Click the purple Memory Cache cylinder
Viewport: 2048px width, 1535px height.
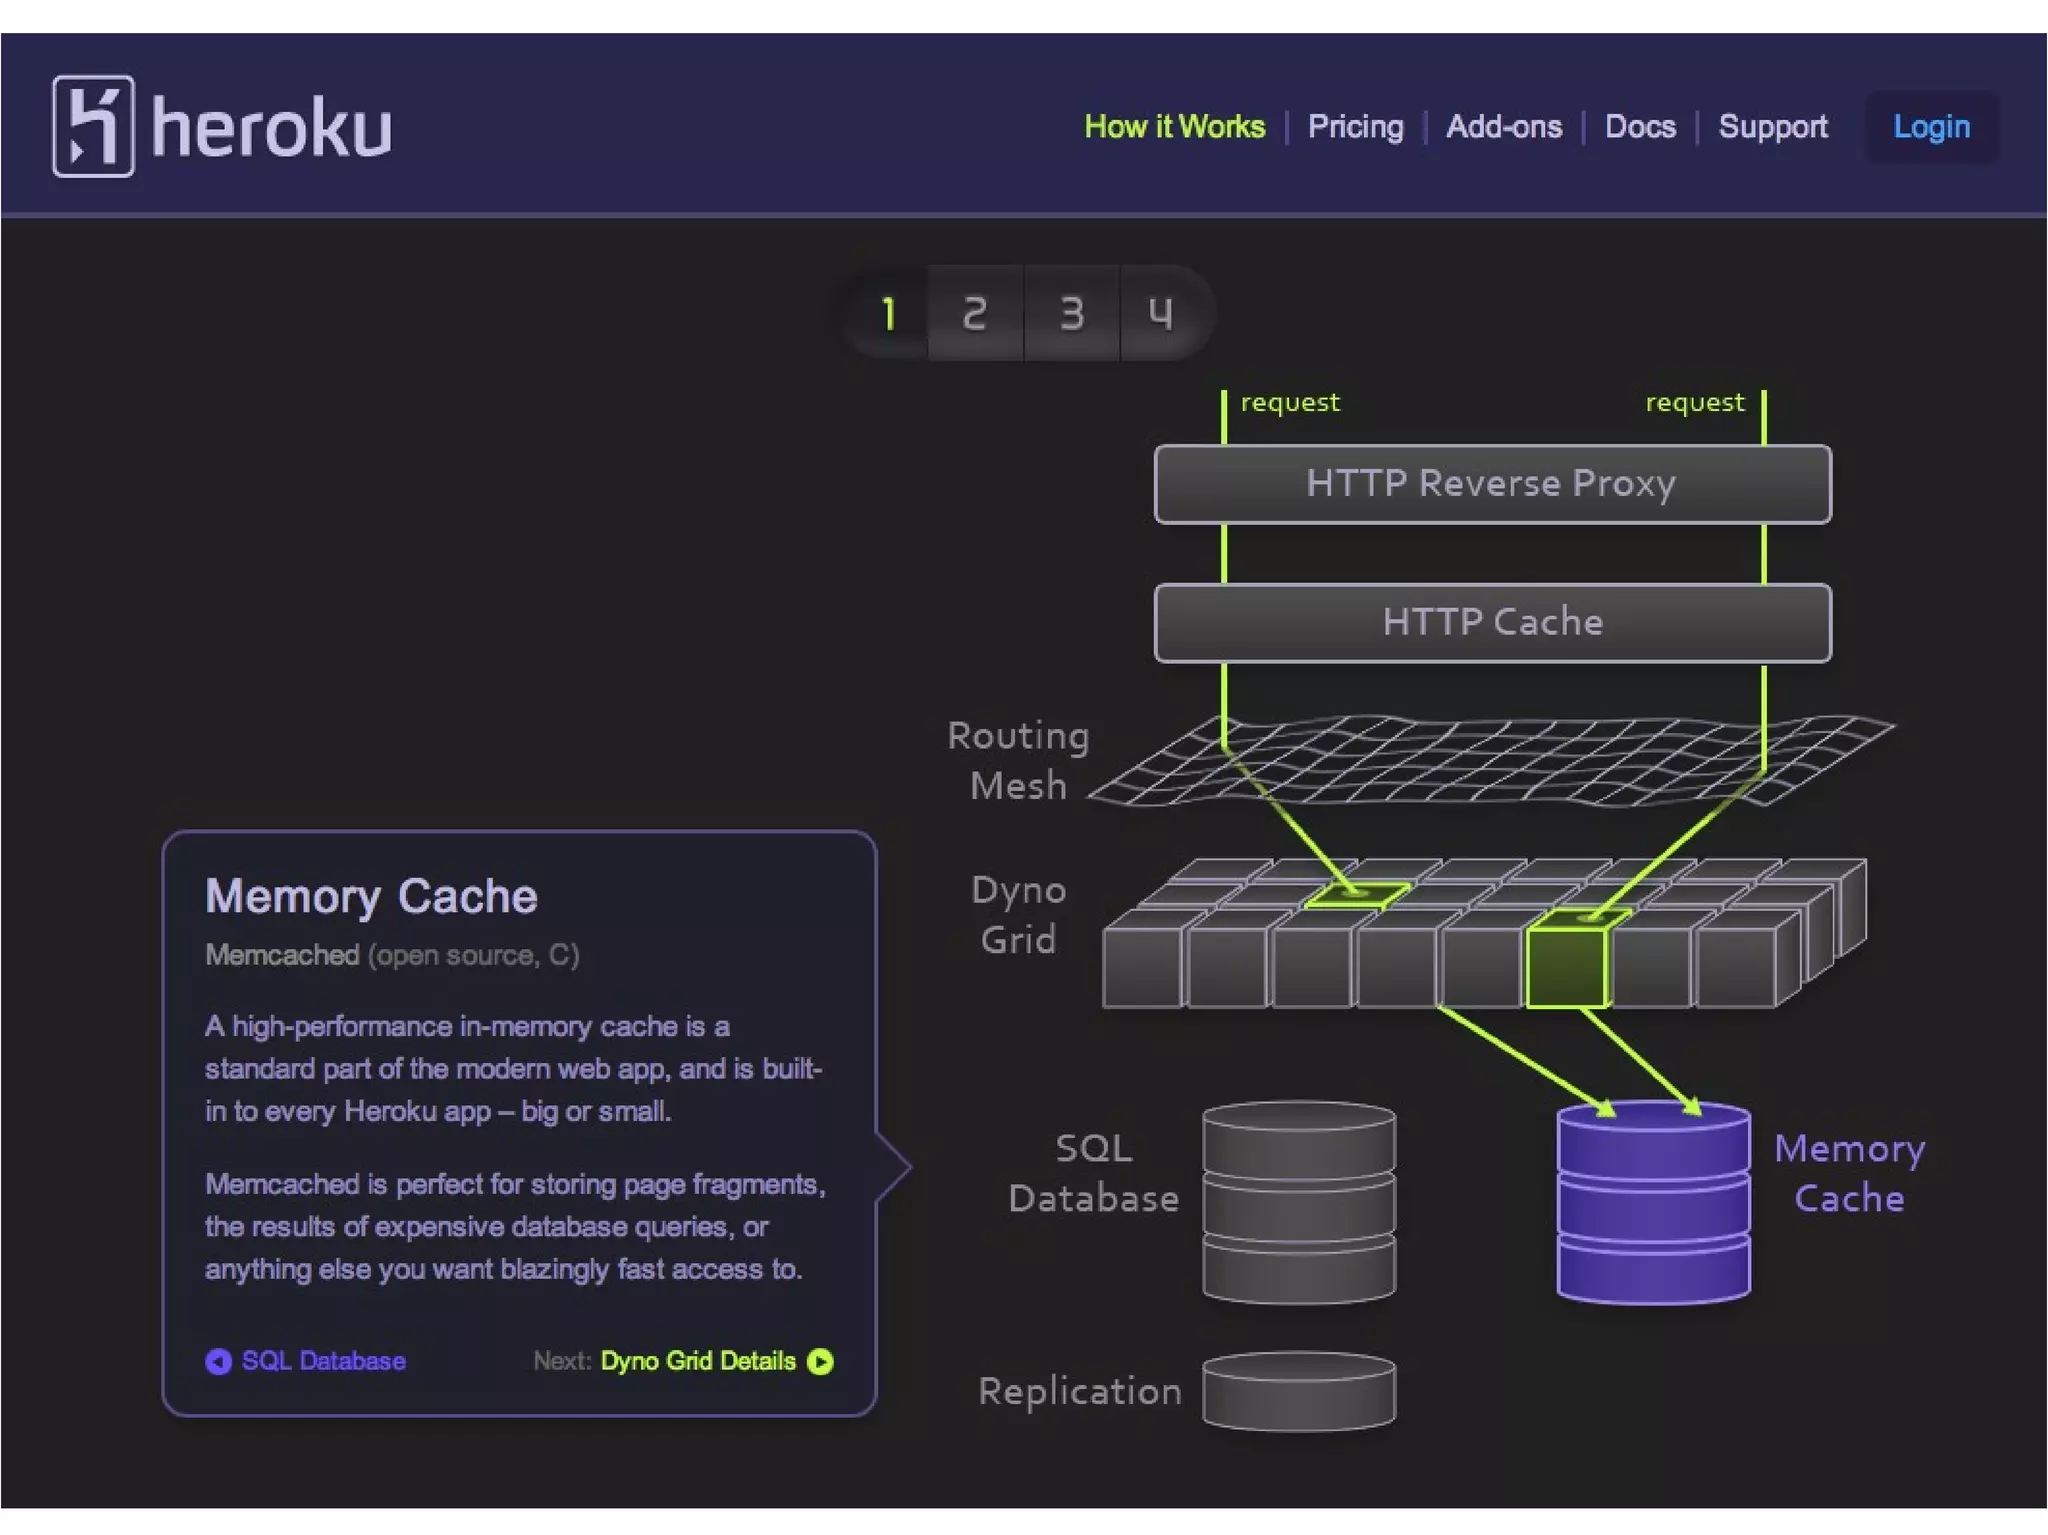point(1653,1203)
